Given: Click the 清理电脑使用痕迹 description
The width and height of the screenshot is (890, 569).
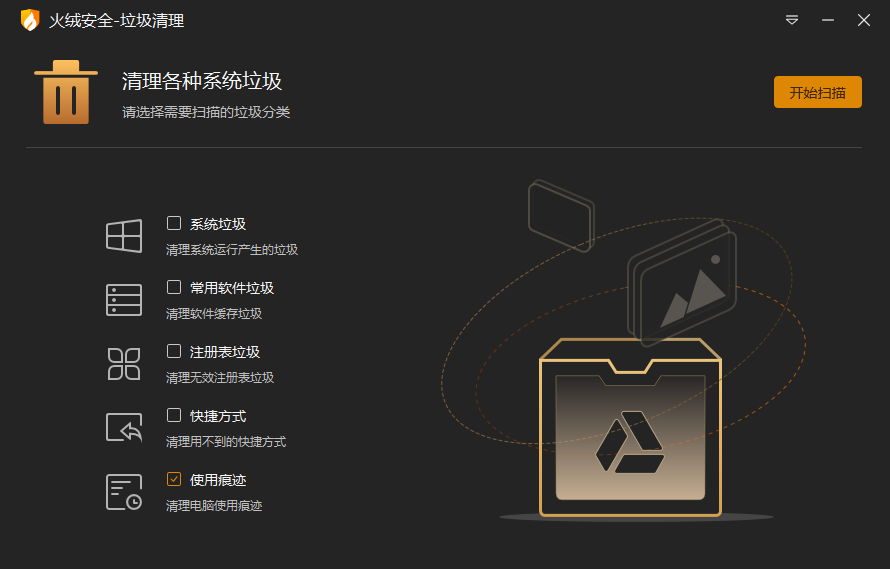Looking at the screenshot, I should click(214, 505).
